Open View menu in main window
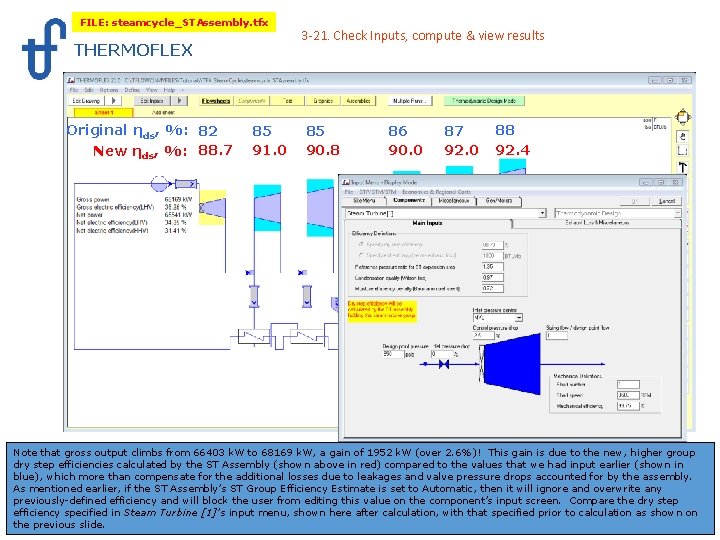 coord(152,90)
